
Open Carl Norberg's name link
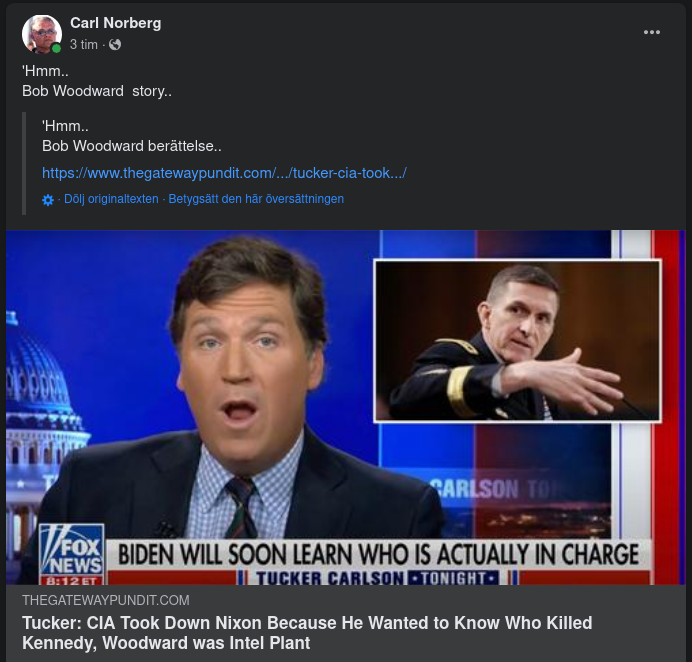pyautogui.click(x=115, y=23)
